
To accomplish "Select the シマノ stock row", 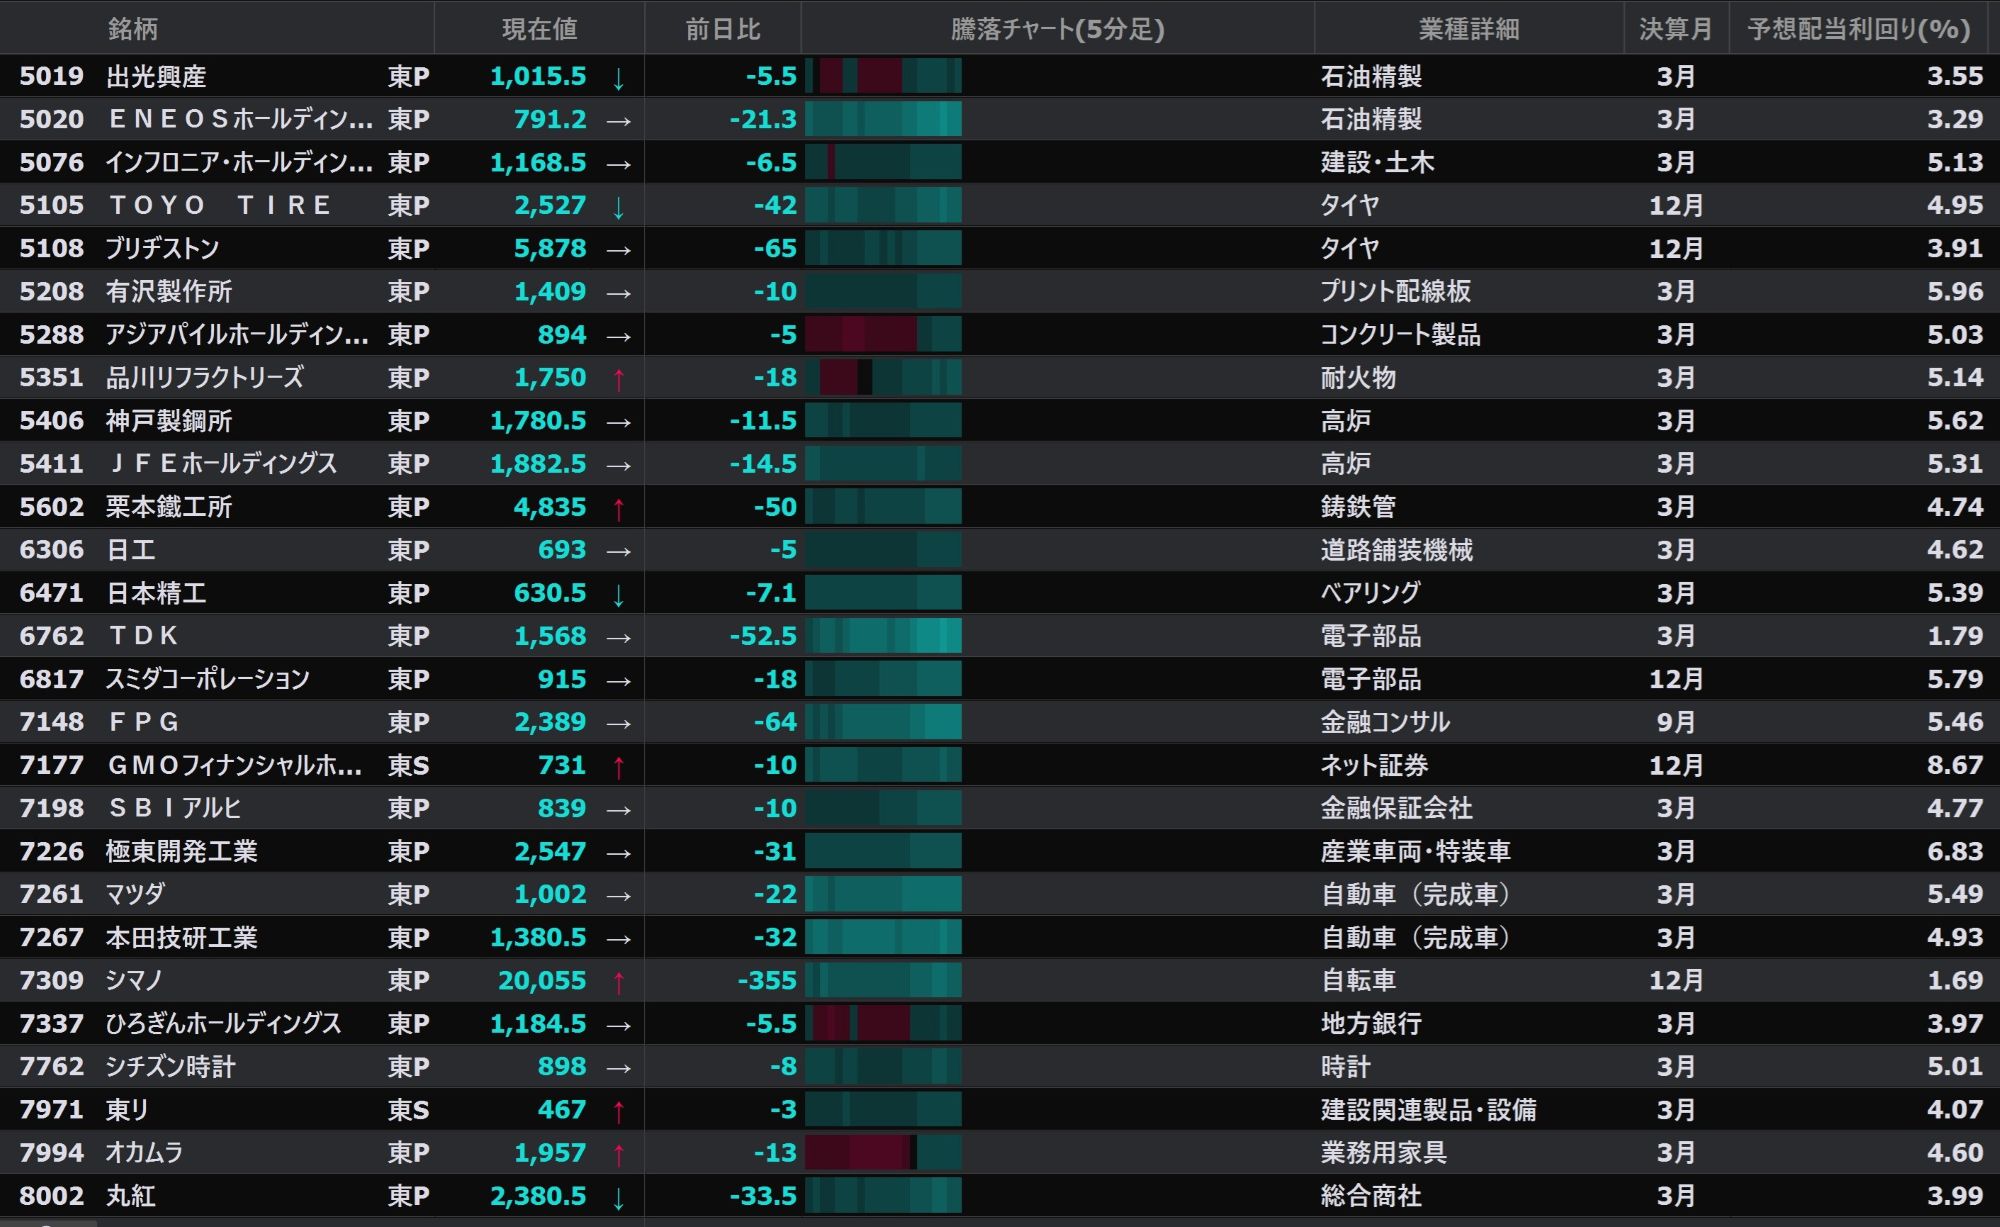I will pos(1000,980).
